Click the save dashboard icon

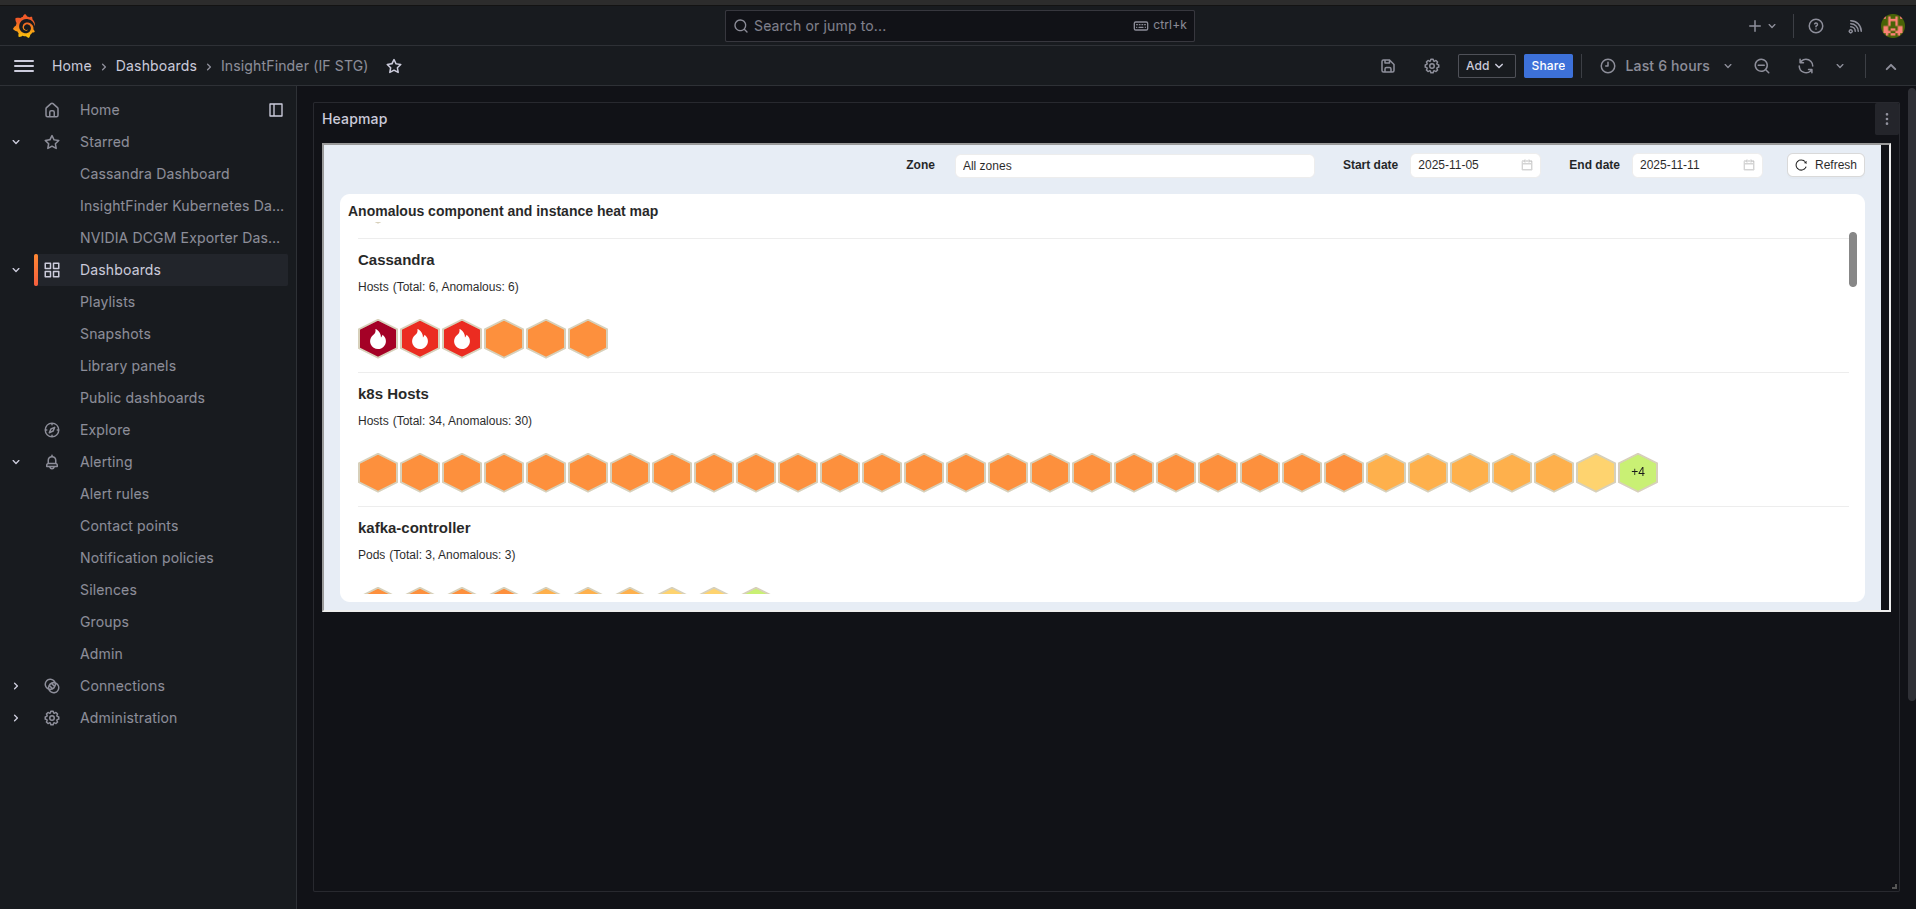pos(1388,66)
